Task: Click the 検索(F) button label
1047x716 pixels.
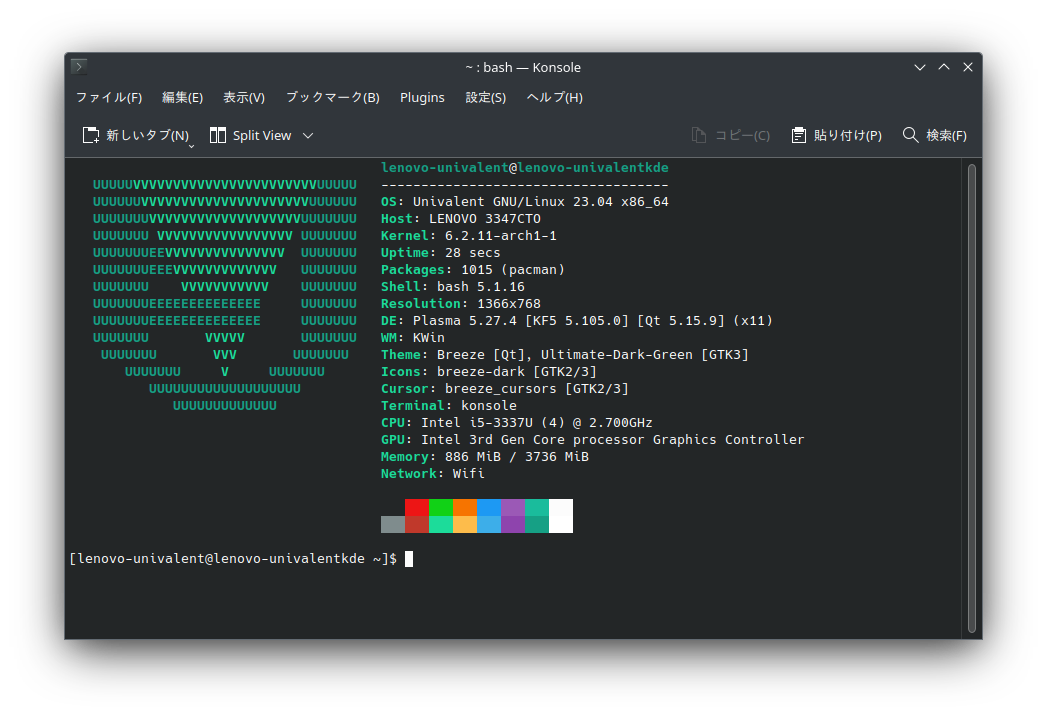Action: [946, 136]
